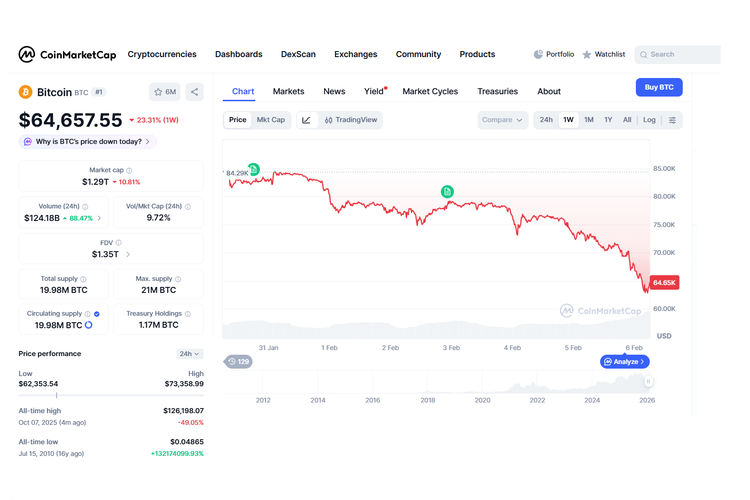
Task: Switch to the Market Cycles tab
Action: tap(430, 91)
